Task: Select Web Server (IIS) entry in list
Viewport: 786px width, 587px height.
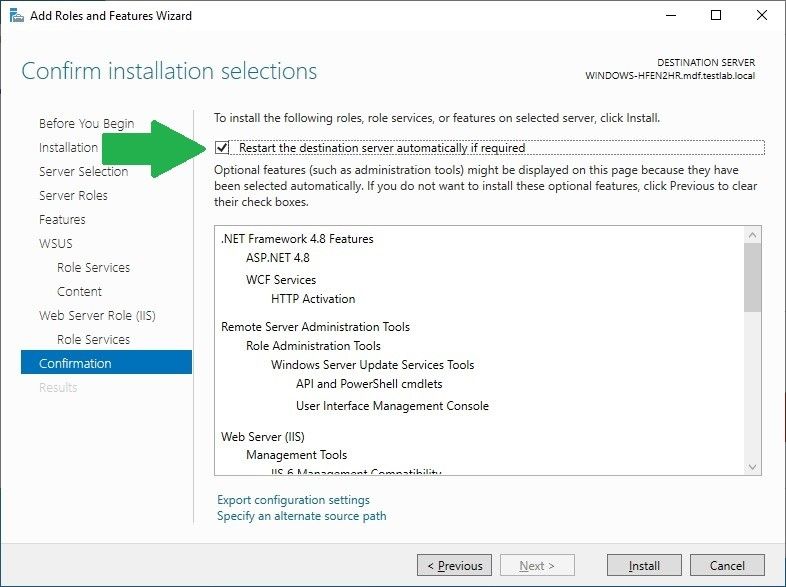Action: tap(263, 437)
